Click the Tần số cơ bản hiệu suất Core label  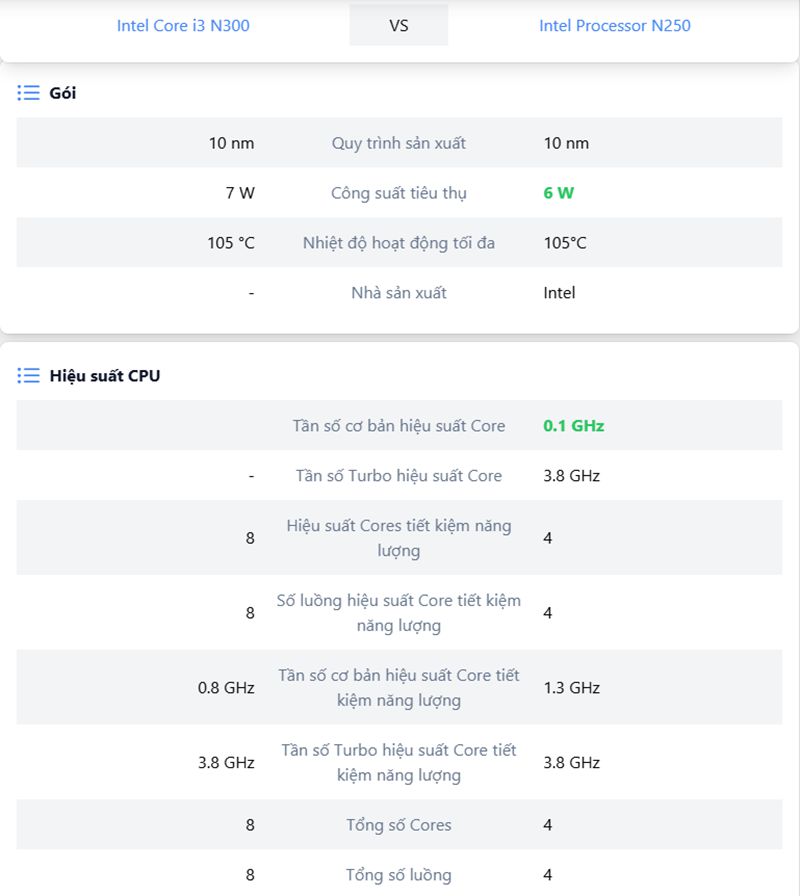398,426
